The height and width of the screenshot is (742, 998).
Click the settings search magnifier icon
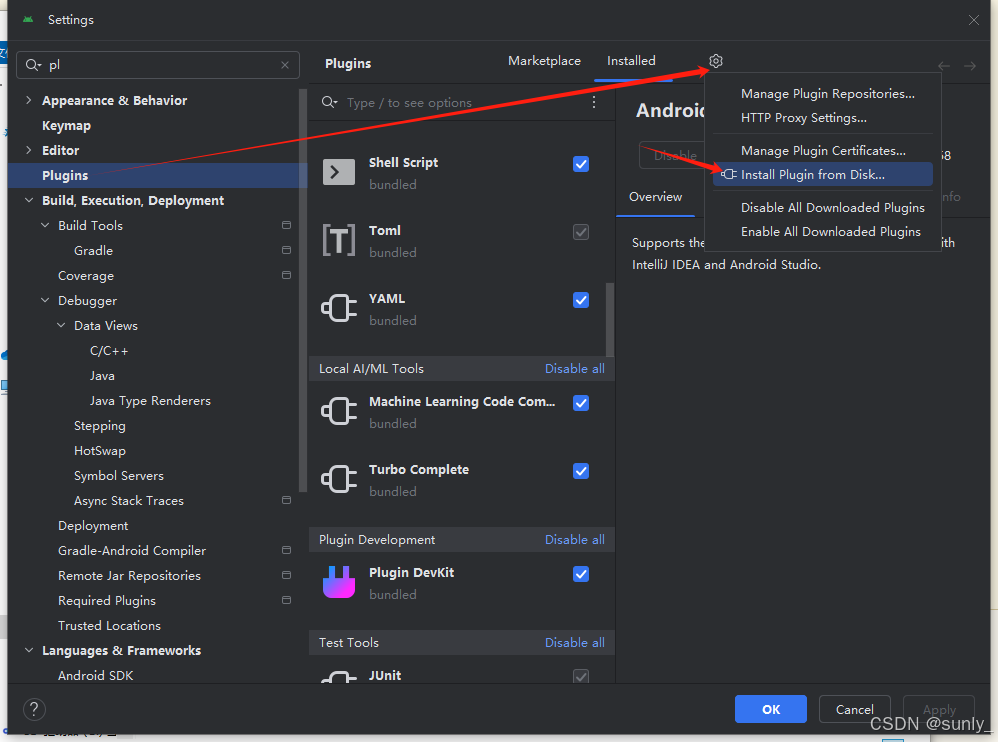tap(33, 65)
